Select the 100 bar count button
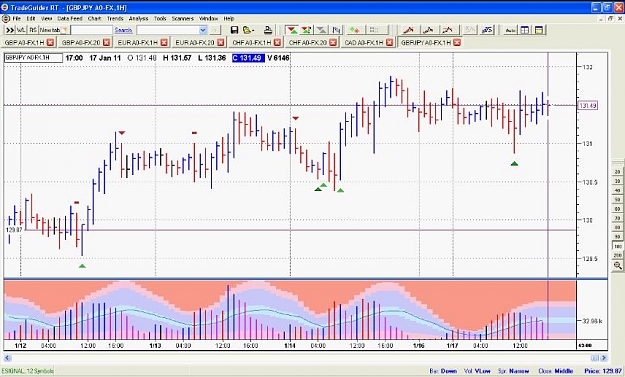This screenshot has height=377, width=625. tap(618, 246)
